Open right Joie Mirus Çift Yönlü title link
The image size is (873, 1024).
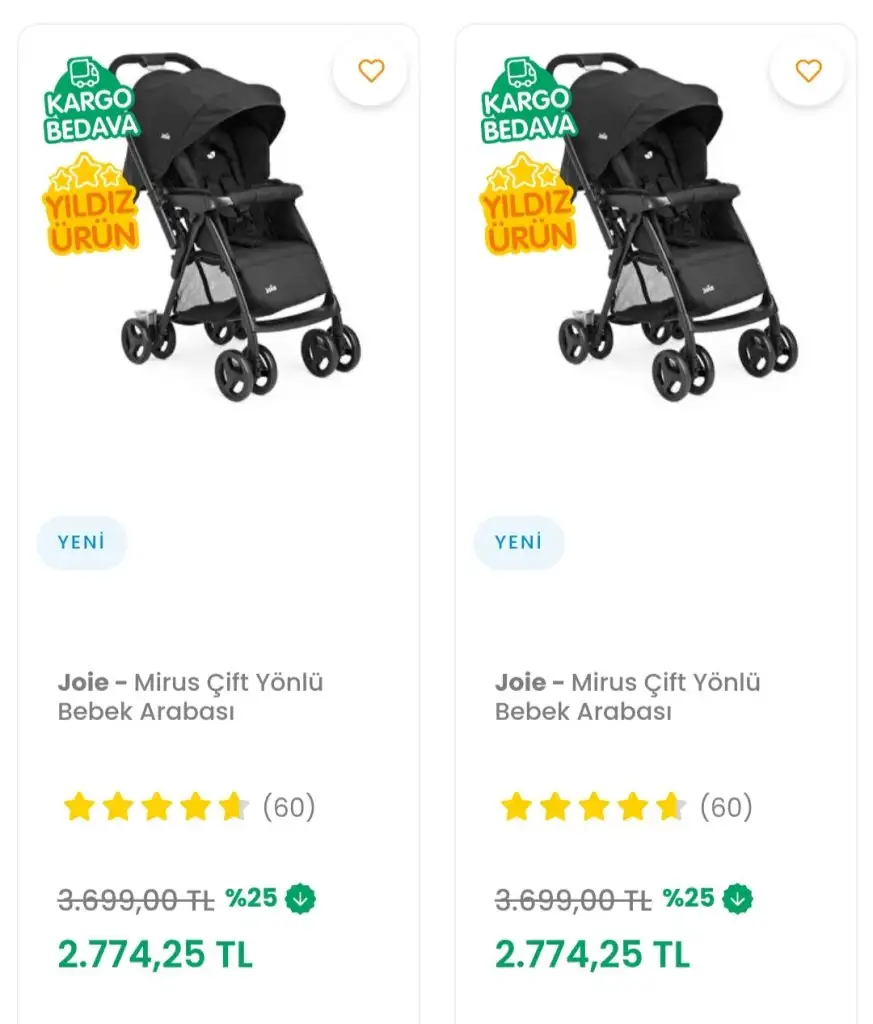click(x=627, y=697)
